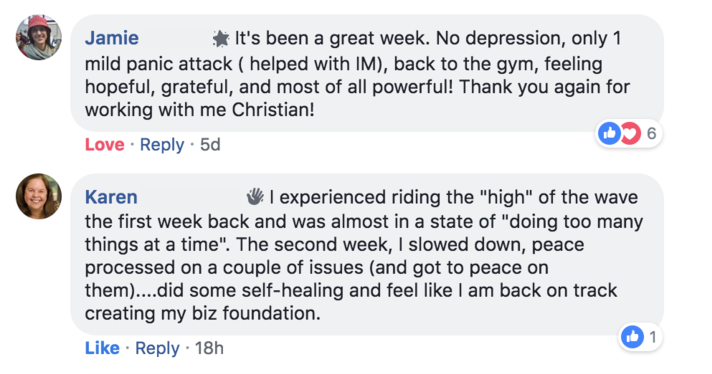Show who liked Karen's comment via count 1
Screen dimensions: 712x374
[653, 337]
